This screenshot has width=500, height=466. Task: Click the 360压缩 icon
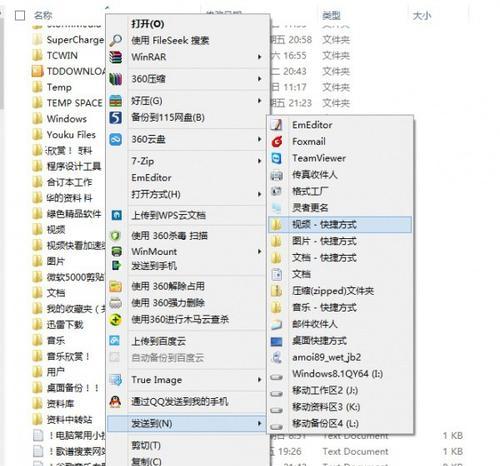[x=116, y=79]
